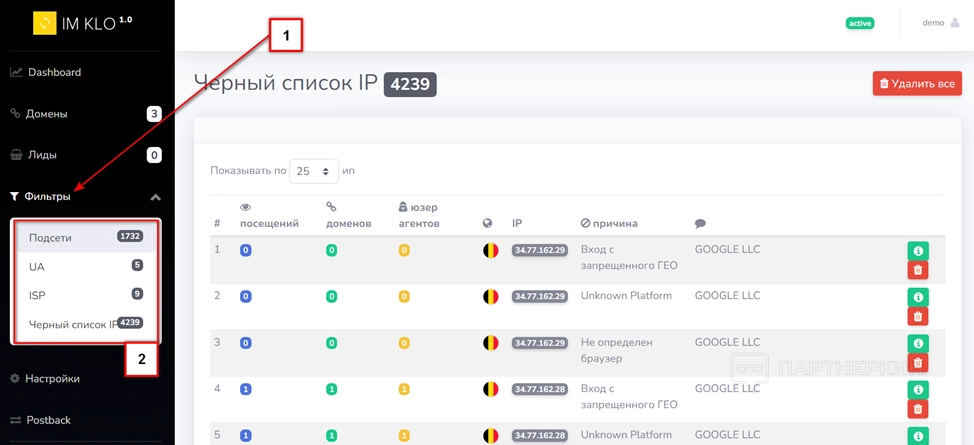
Task: Click the 4239 count badge in heading
Action: point(410,84)
